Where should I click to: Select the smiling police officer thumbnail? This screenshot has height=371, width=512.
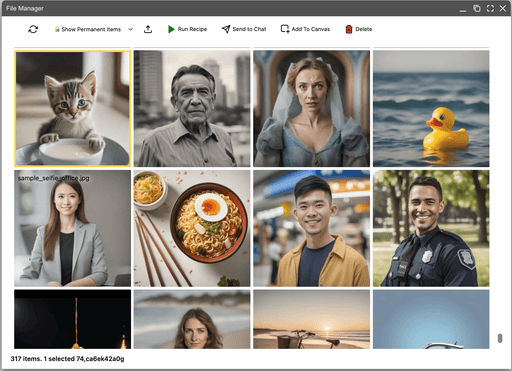point(431,228)
